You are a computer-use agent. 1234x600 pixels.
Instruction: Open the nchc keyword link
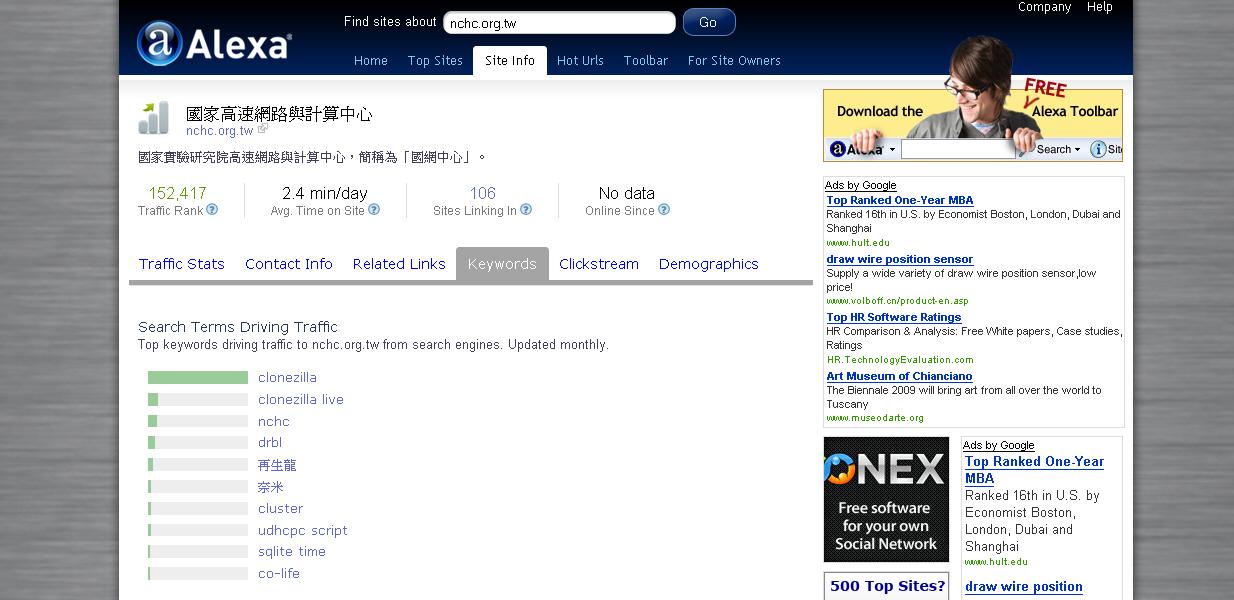[x=274, y=422]
